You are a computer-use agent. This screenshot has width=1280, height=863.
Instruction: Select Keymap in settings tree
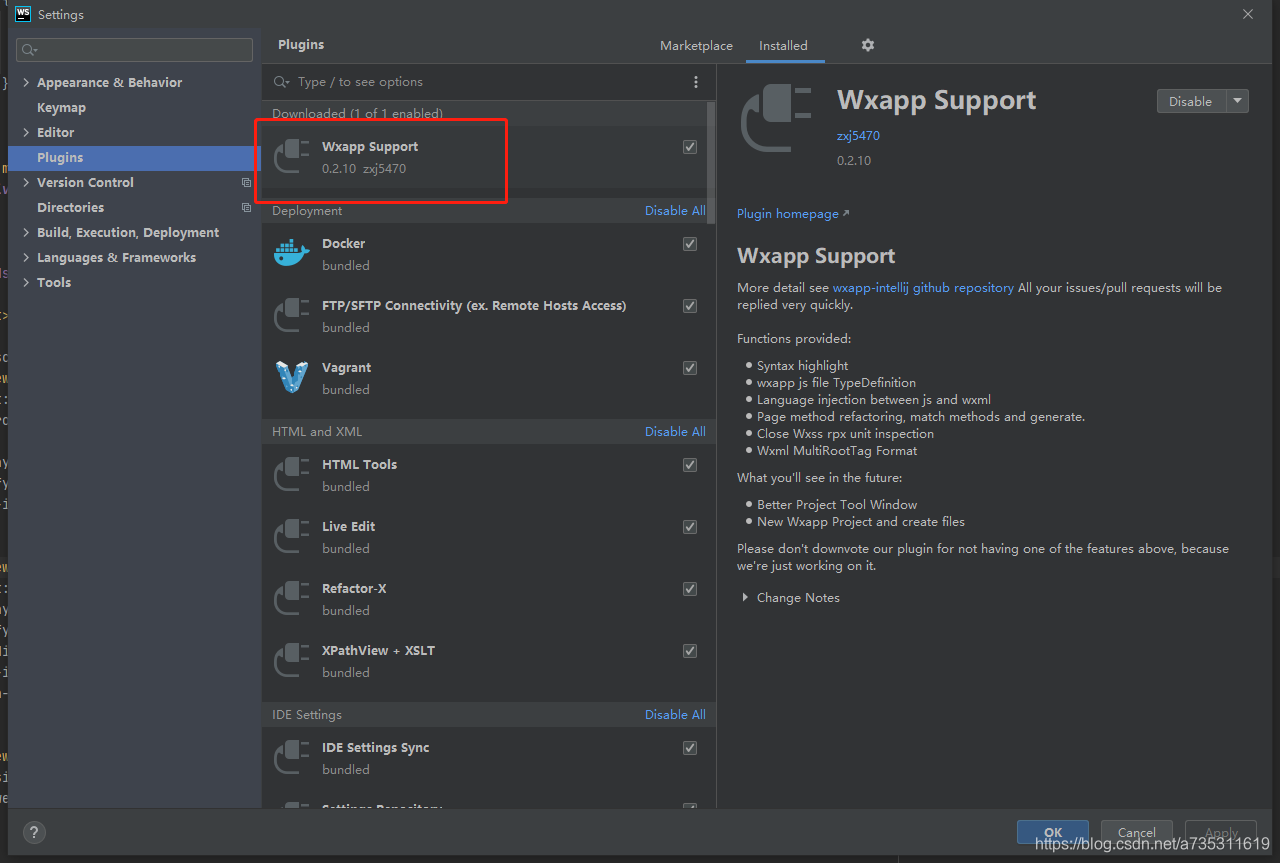tap(61, 108)
